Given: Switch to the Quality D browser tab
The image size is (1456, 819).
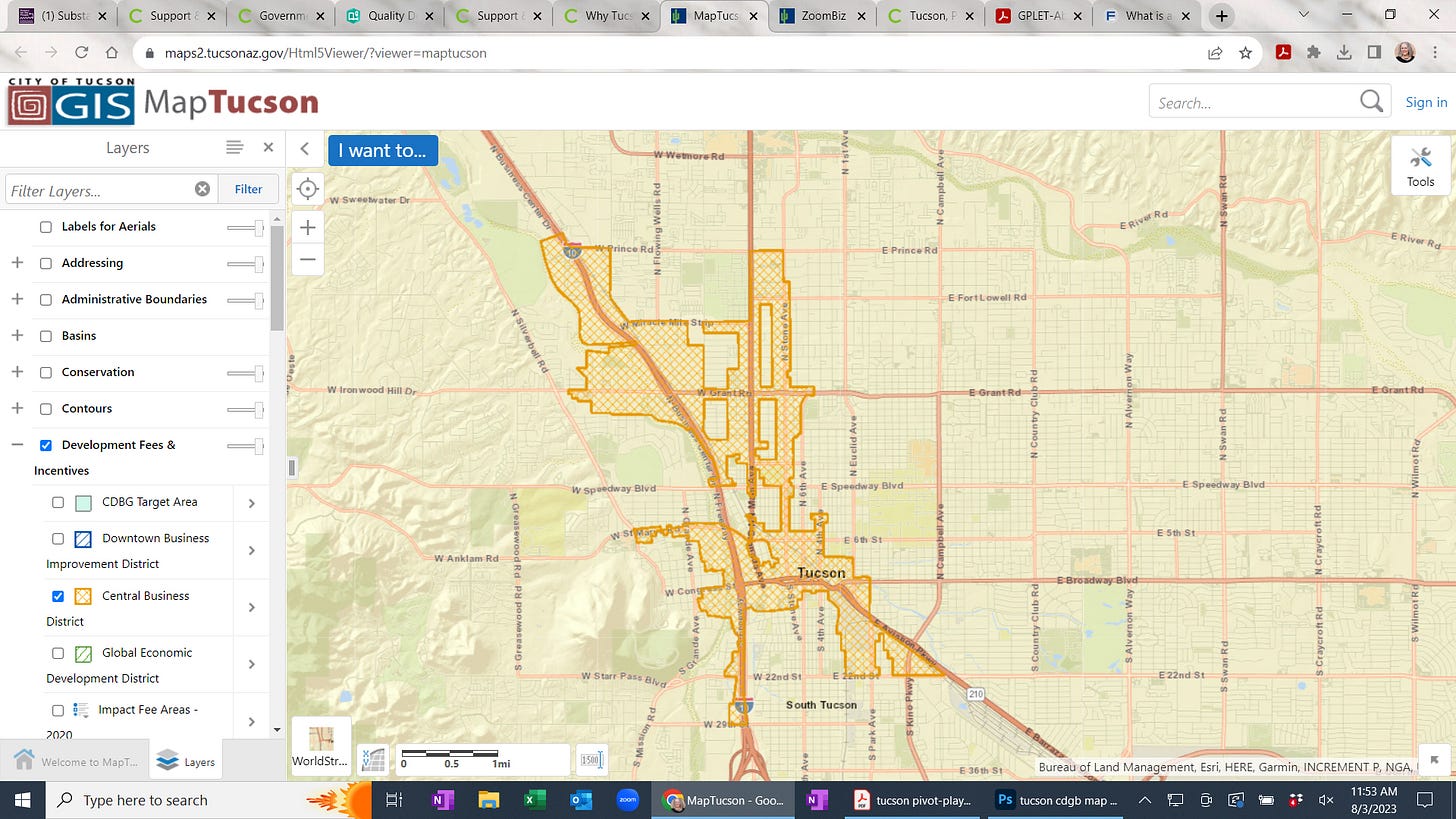Looking at the screenshot, I should point(388,16).
